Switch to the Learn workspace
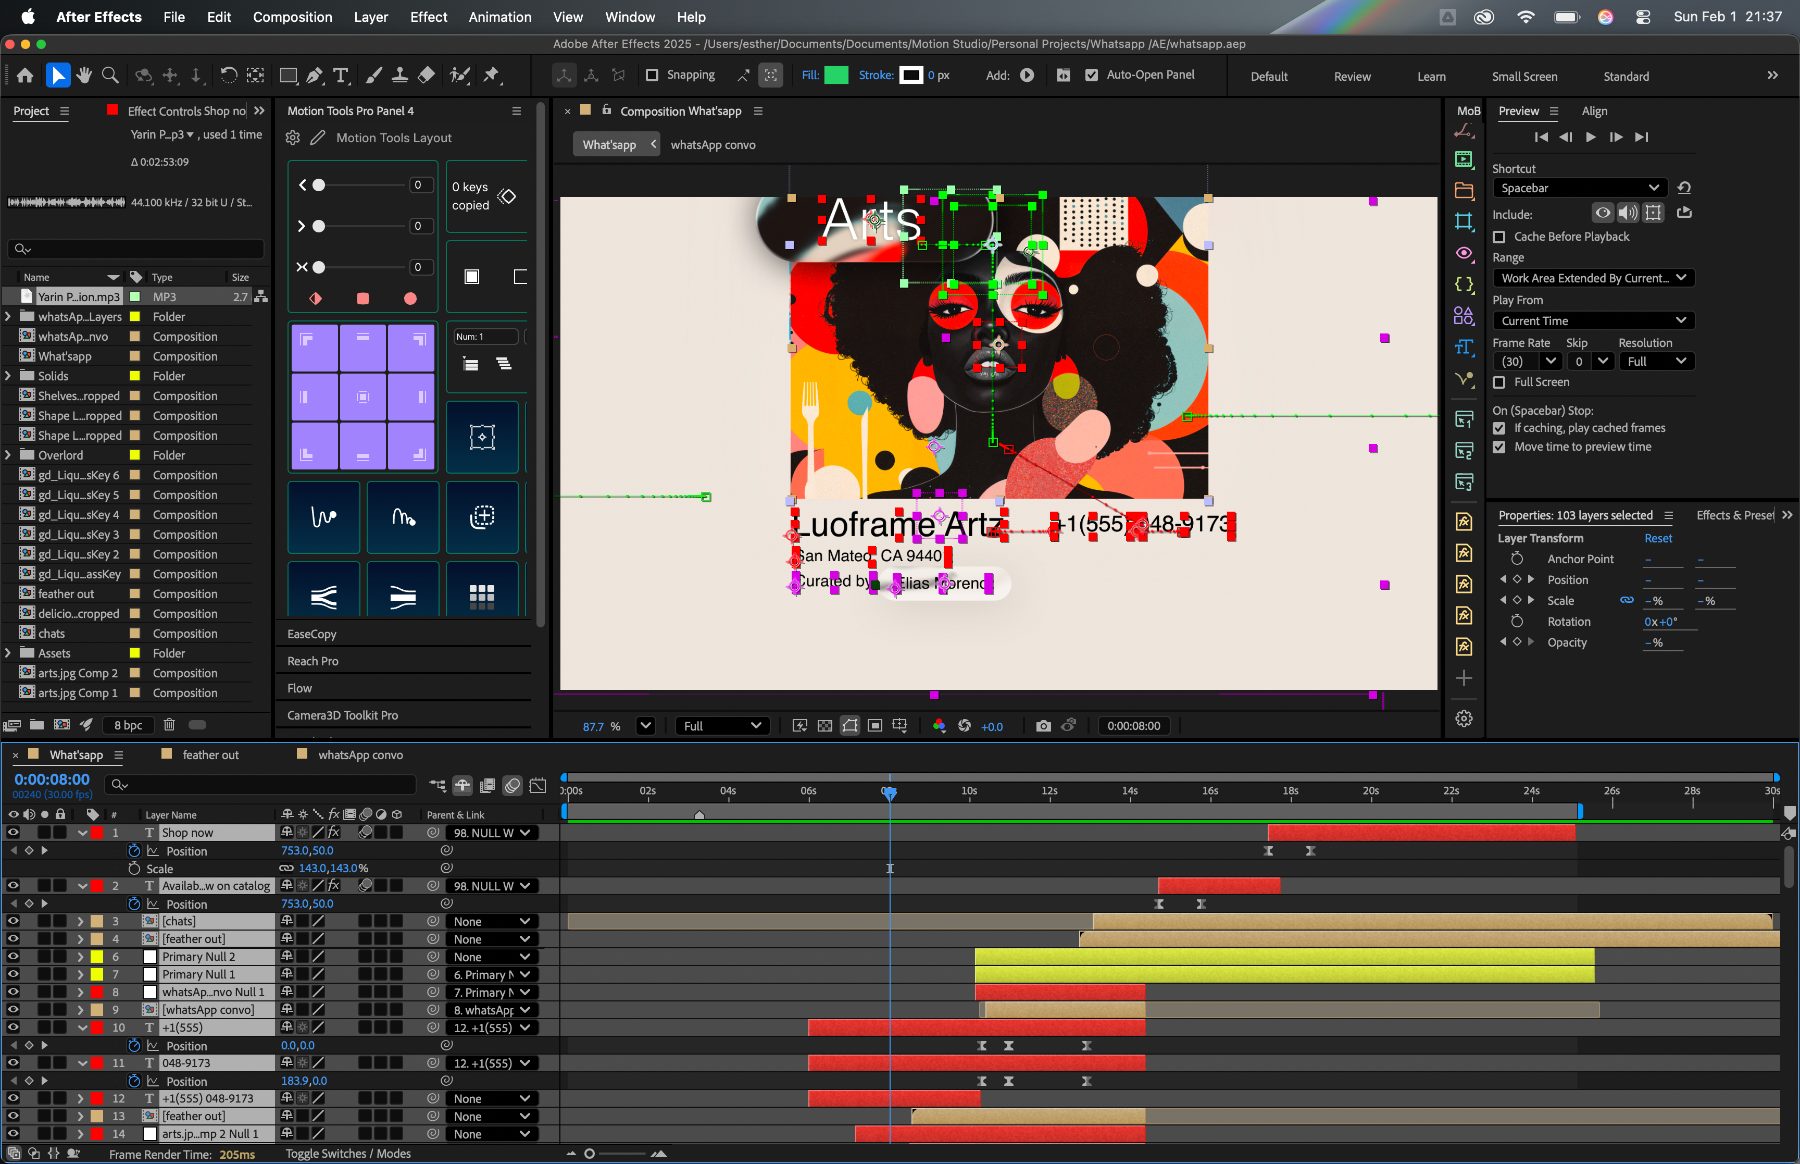 [1431, 76]
